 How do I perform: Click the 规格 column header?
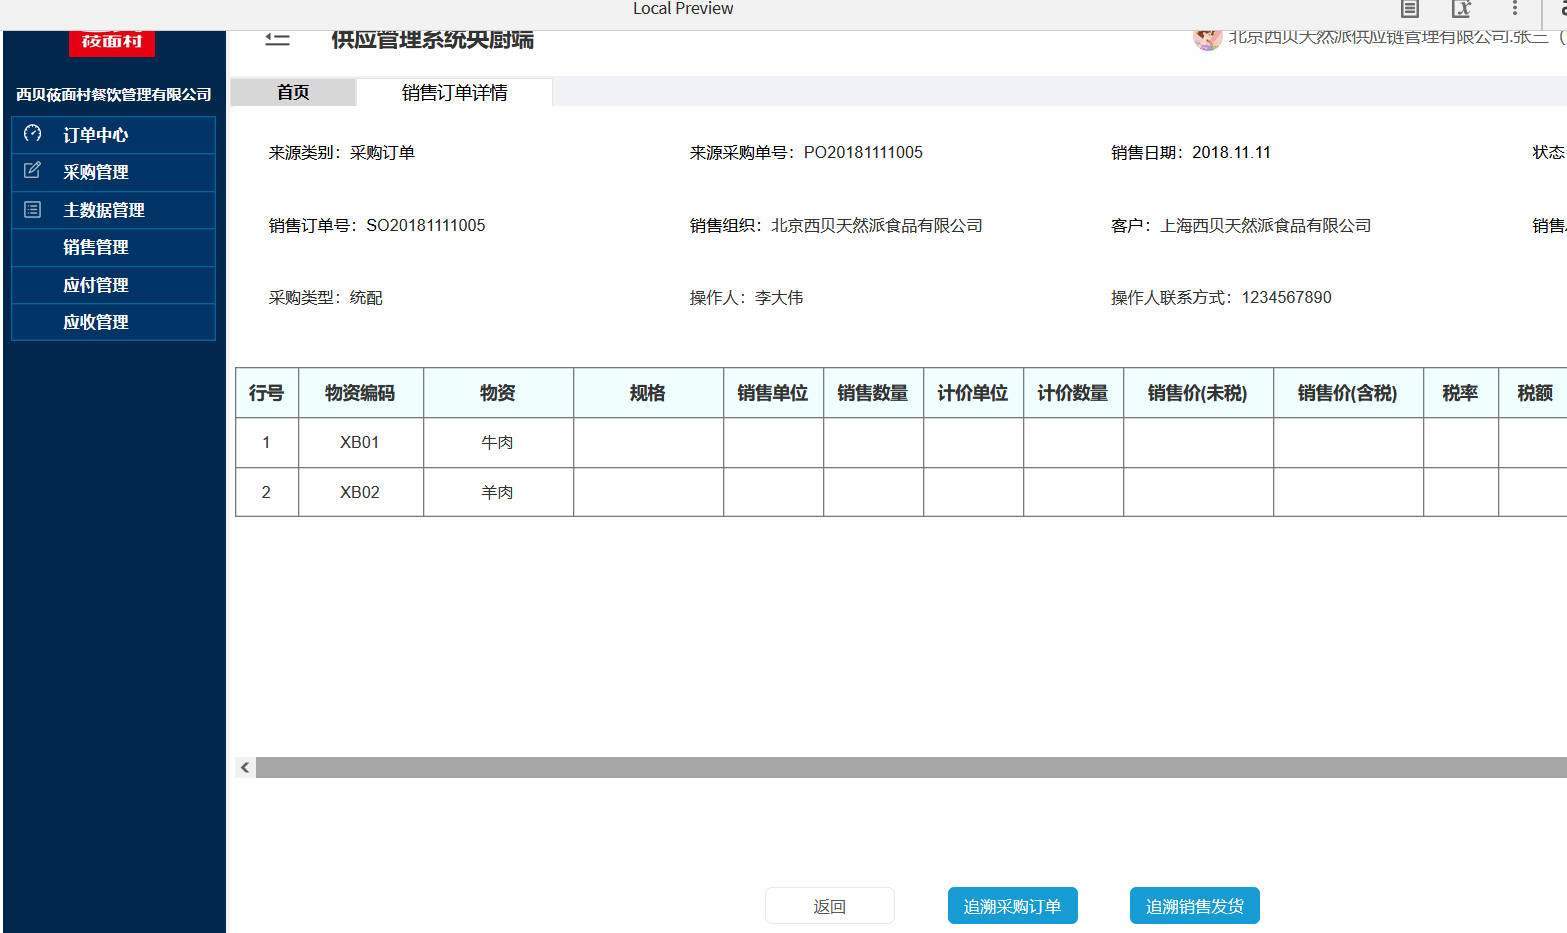coord(648,393)
